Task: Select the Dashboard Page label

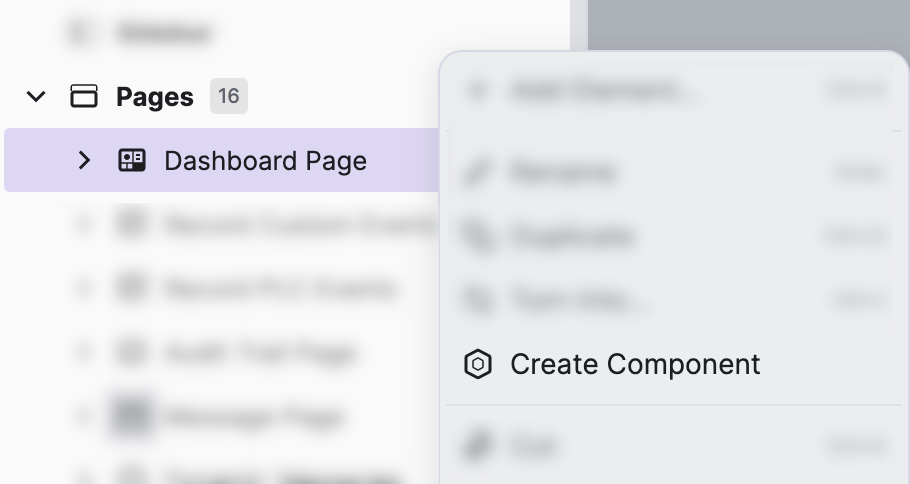Action: click(265, 161)
